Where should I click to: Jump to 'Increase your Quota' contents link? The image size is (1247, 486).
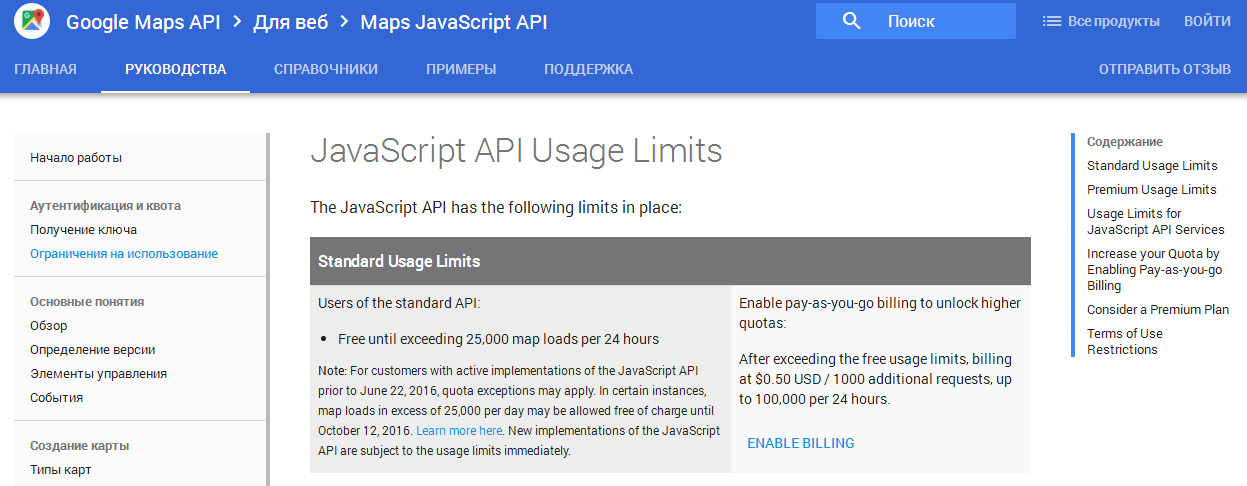[1155, 269]
